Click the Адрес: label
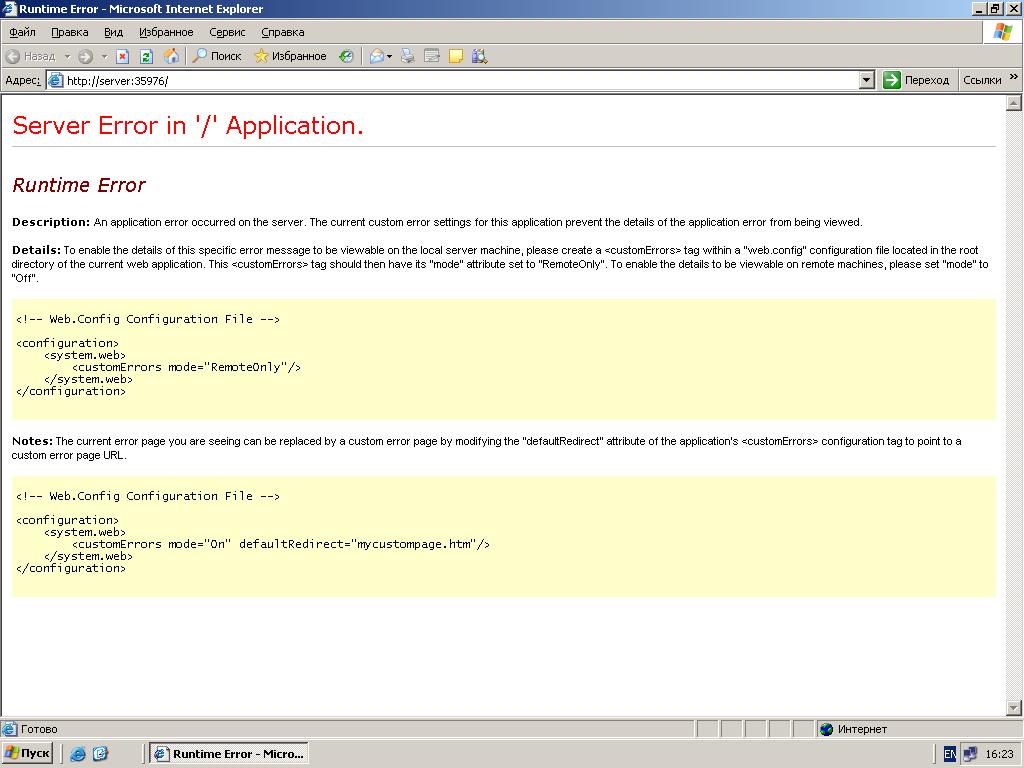The width and height of the screenshot is (1024, 768). (22, 80)
